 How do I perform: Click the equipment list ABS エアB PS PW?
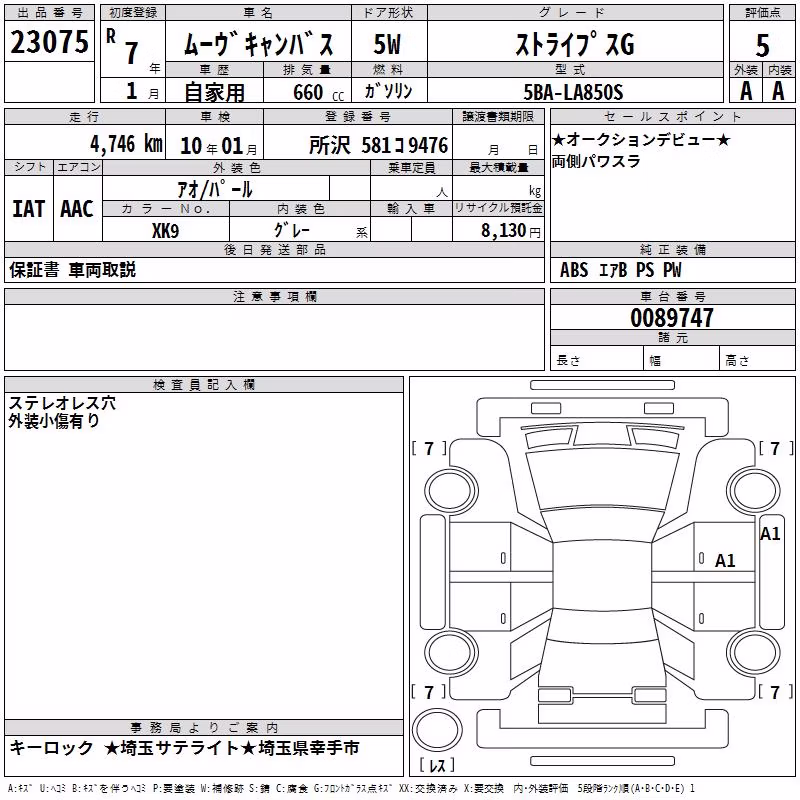click(x=620, y=270)
